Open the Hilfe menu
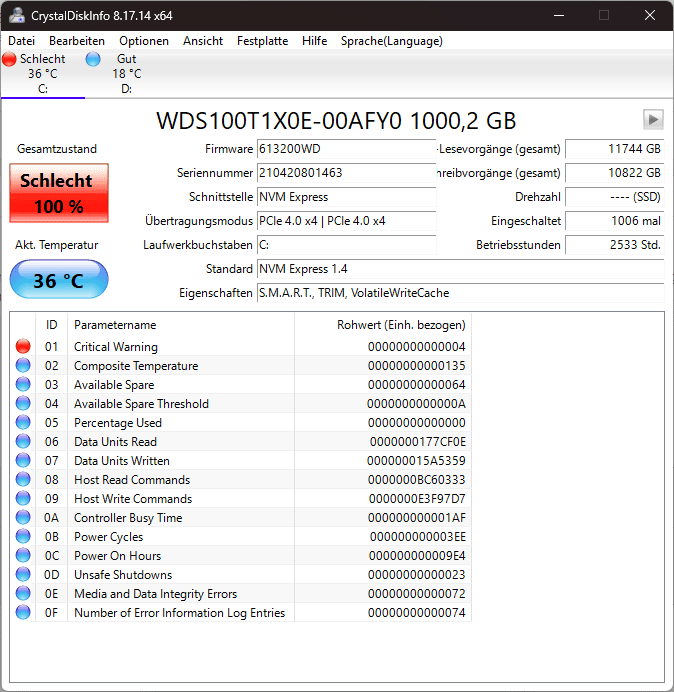This screenshot has height=692, width=674. click(315, 41)
